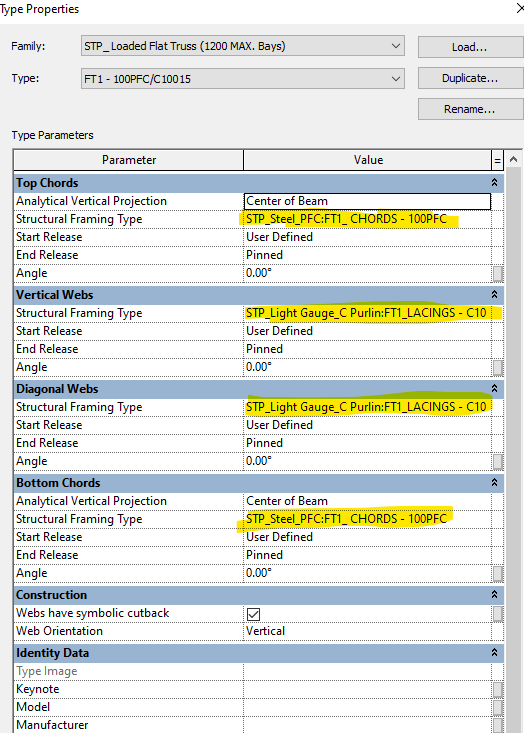Click associate button for Model row

(x=498, y=707)
